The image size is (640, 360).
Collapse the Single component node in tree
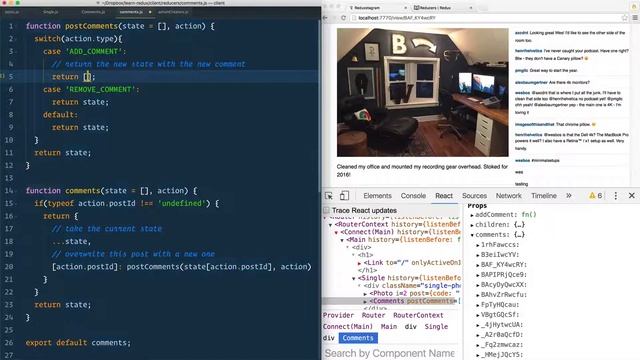[354, 278]
